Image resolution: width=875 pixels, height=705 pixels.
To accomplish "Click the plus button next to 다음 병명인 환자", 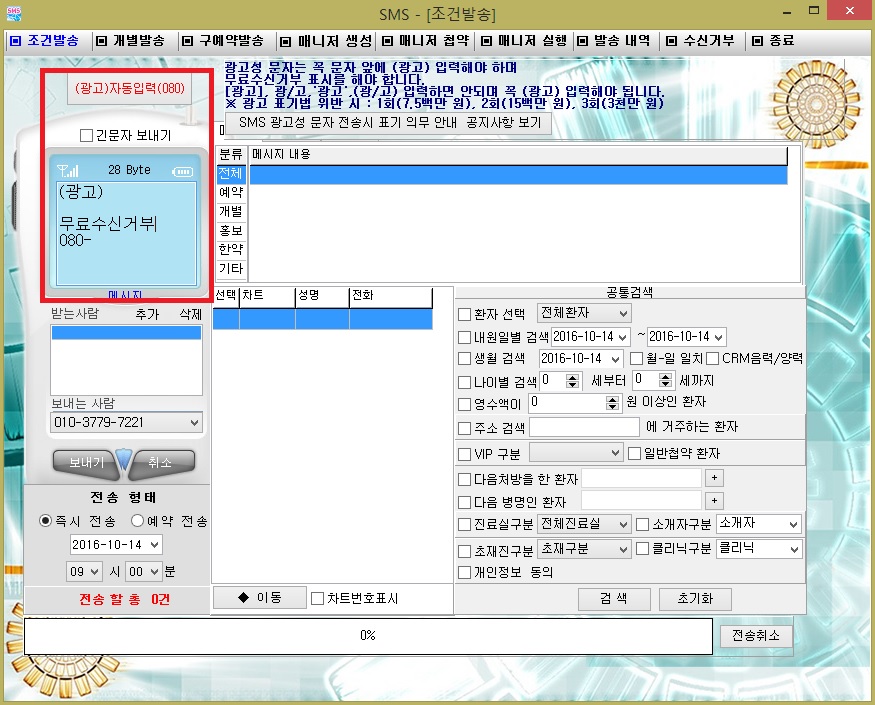I will point(714,502).
